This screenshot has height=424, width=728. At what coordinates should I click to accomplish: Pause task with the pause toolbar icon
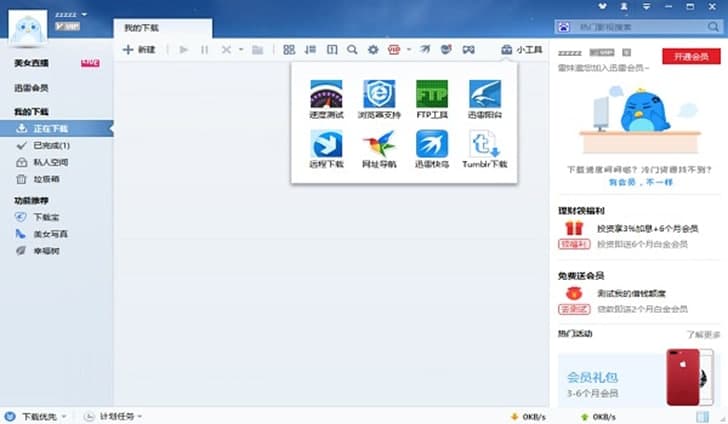pyautogui.click(x=204, y=49)
